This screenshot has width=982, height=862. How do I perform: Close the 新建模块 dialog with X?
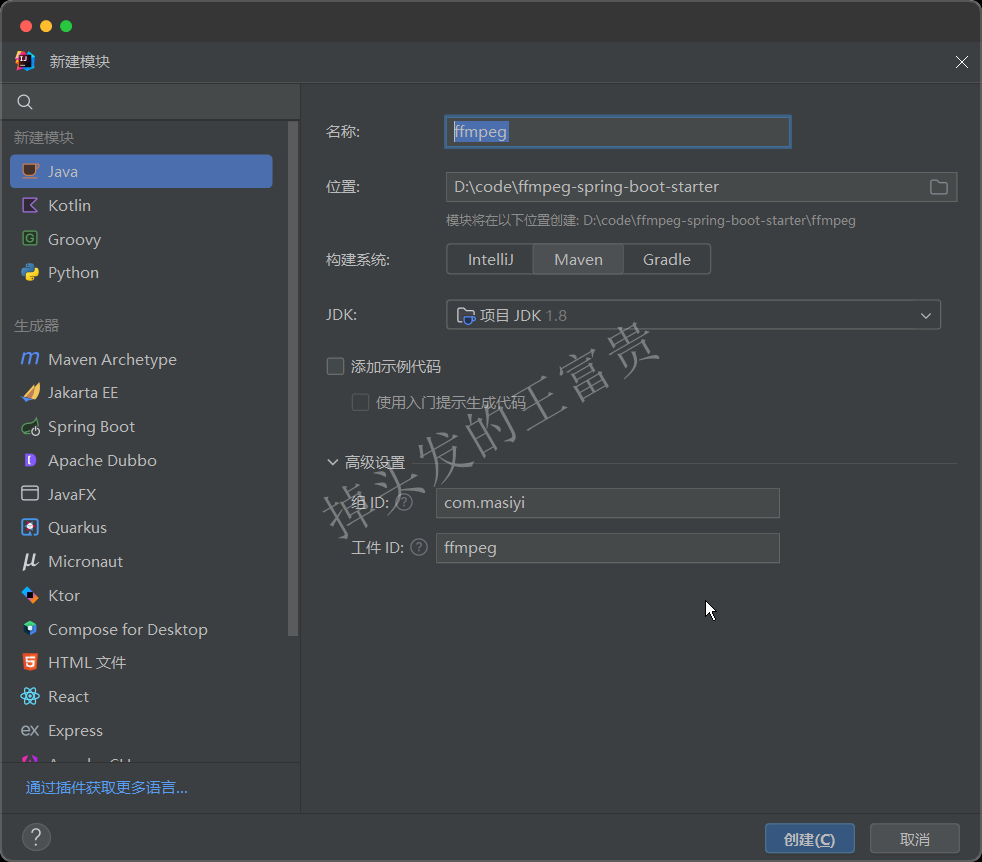click(x=961, y=61)
